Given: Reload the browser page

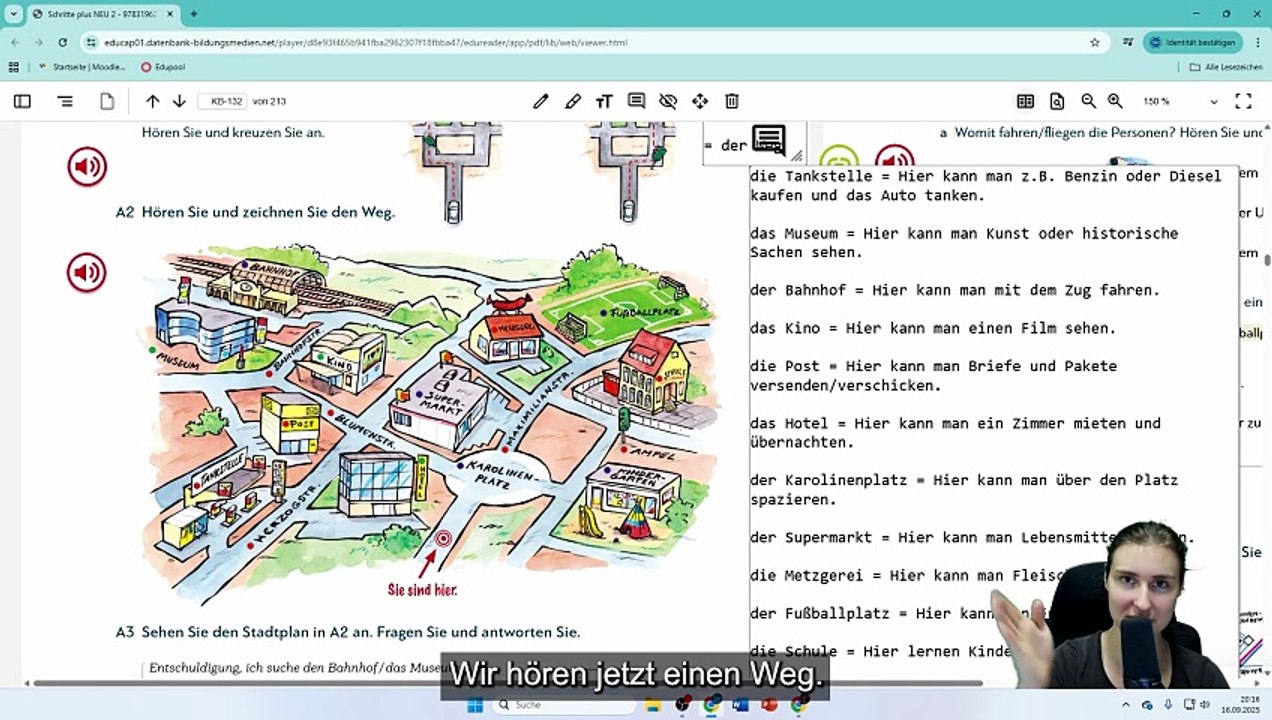Looking at the screenshot, I should click(x=62, y=43).
